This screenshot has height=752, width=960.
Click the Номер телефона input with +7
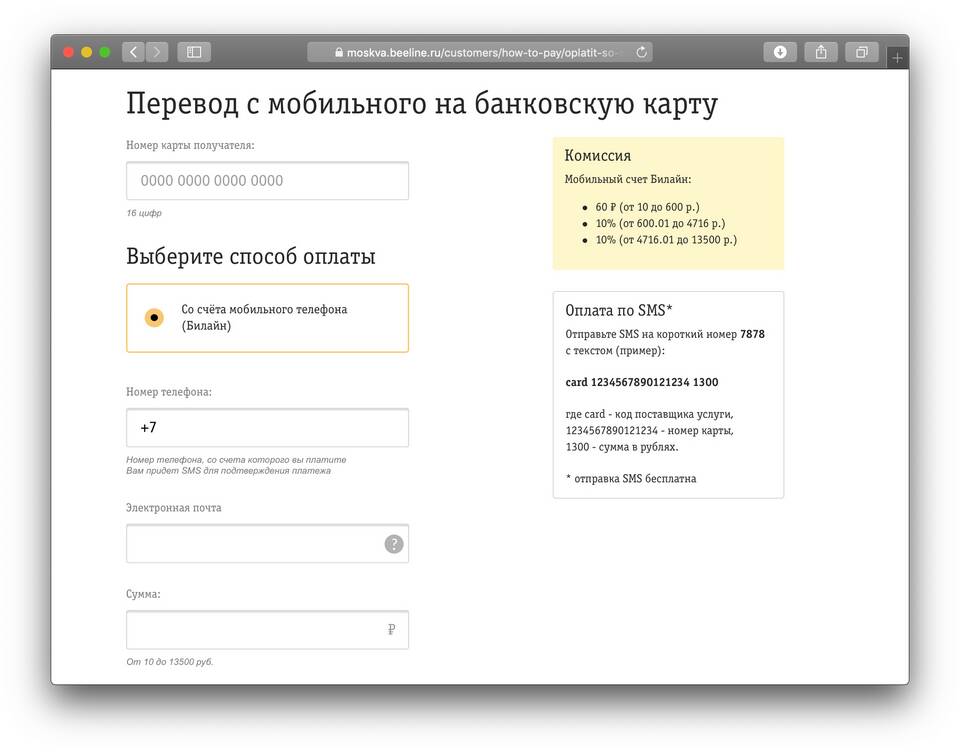coord(267,428)
